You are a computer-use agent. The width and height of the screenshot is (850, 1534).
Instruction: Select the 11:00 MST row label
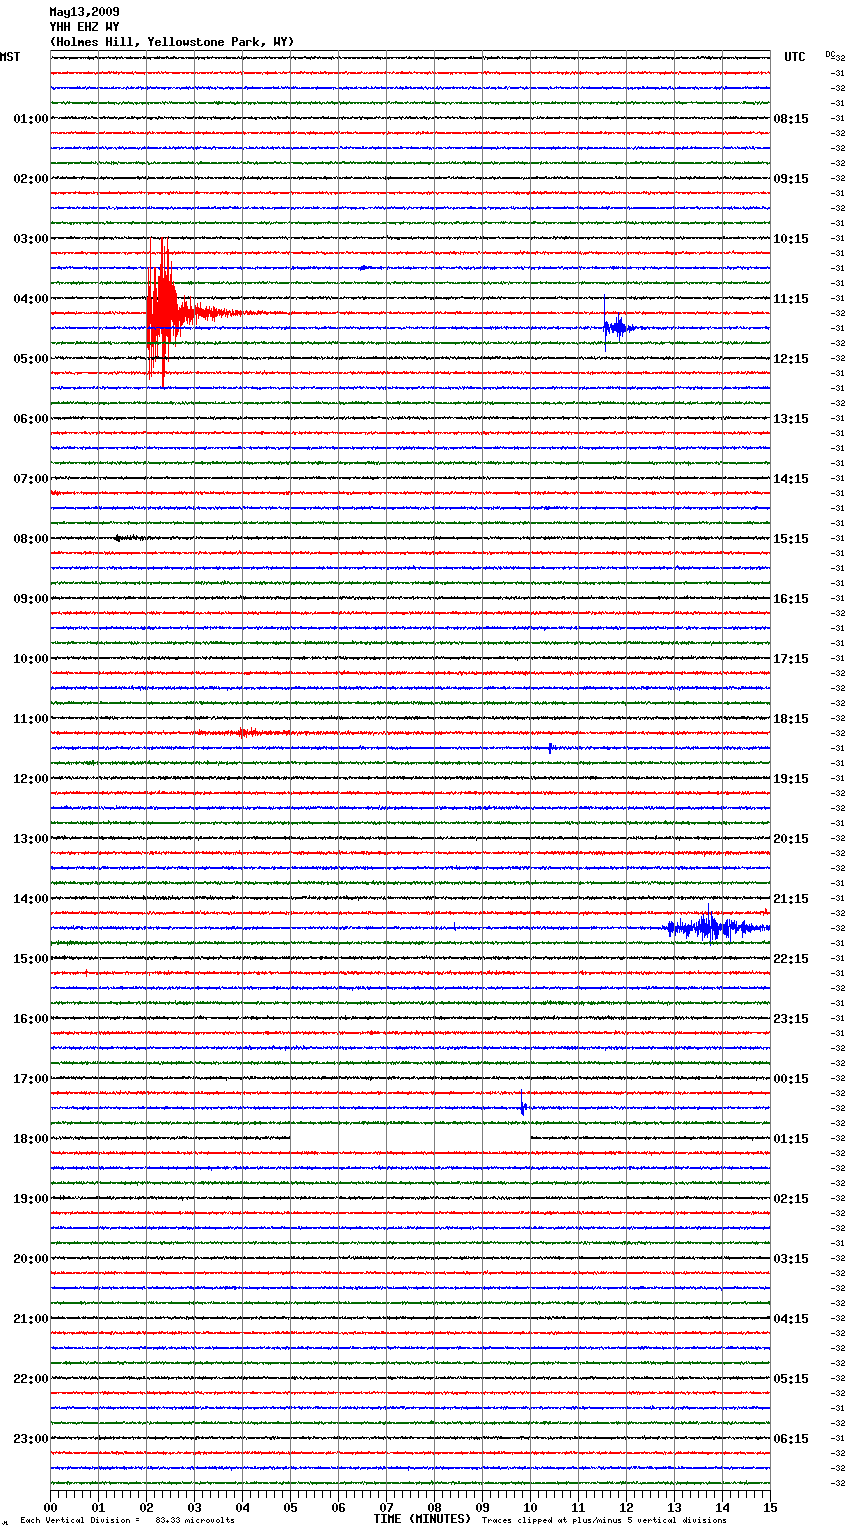pyautogui.click(x=31, y=719)
